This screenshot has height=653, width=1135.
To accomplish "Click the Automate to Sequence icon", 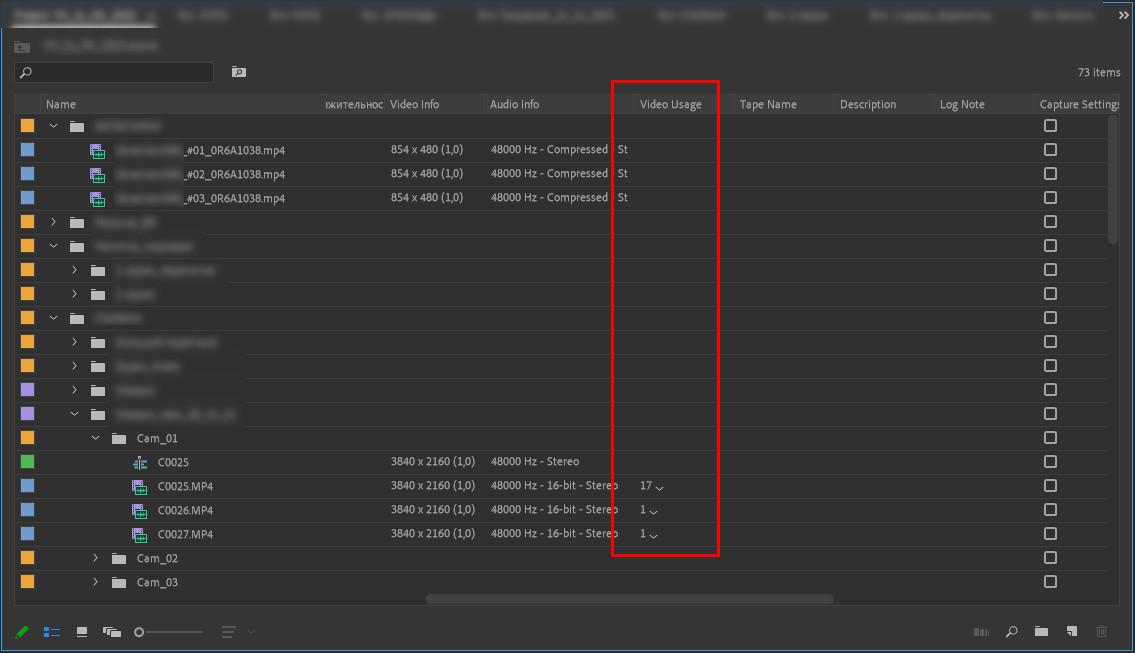I will (x=981, y=632).
